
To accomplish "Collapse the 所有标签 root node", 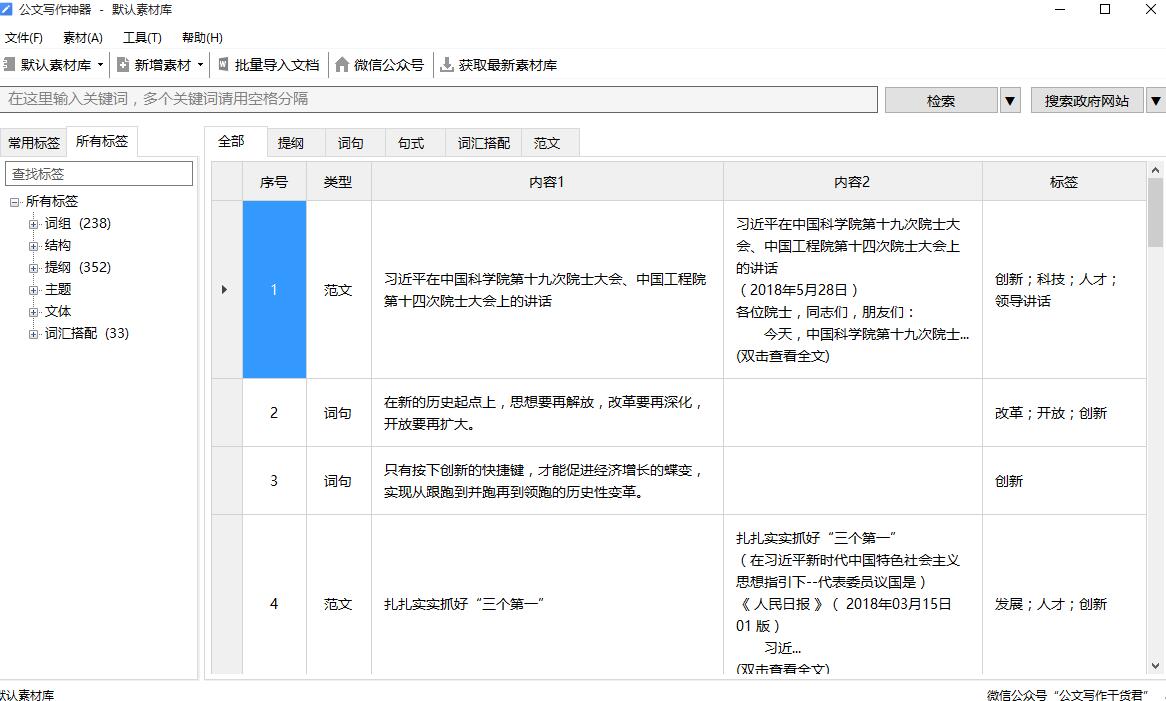I will coord(15,202).
